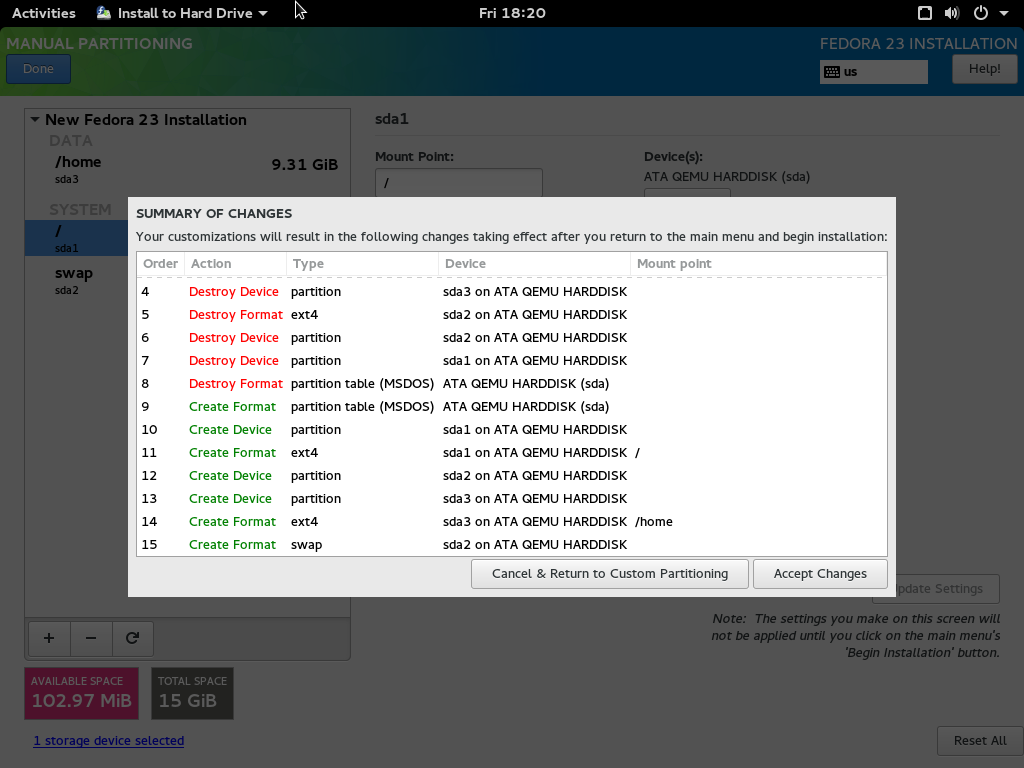This screenshot has height=768, width=1024.
Task: Click the 9.31 GiB size of /home
Action: pos(305,165)
